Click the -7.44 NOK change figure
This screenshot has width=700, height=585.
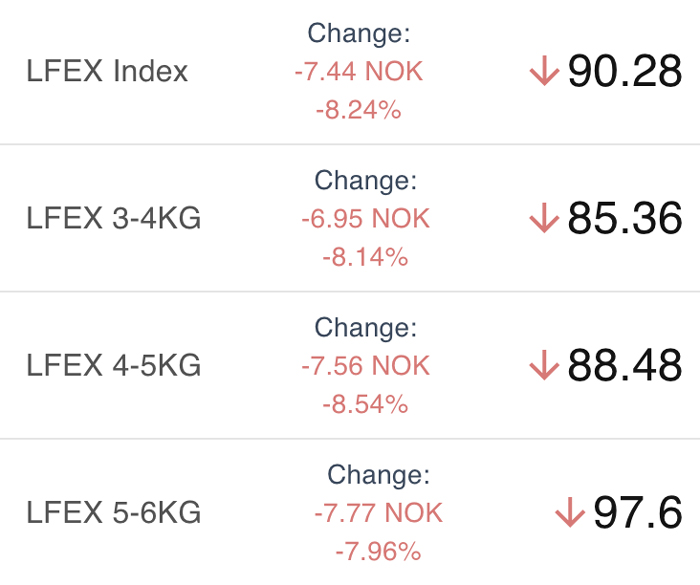[x=359, y=71]
